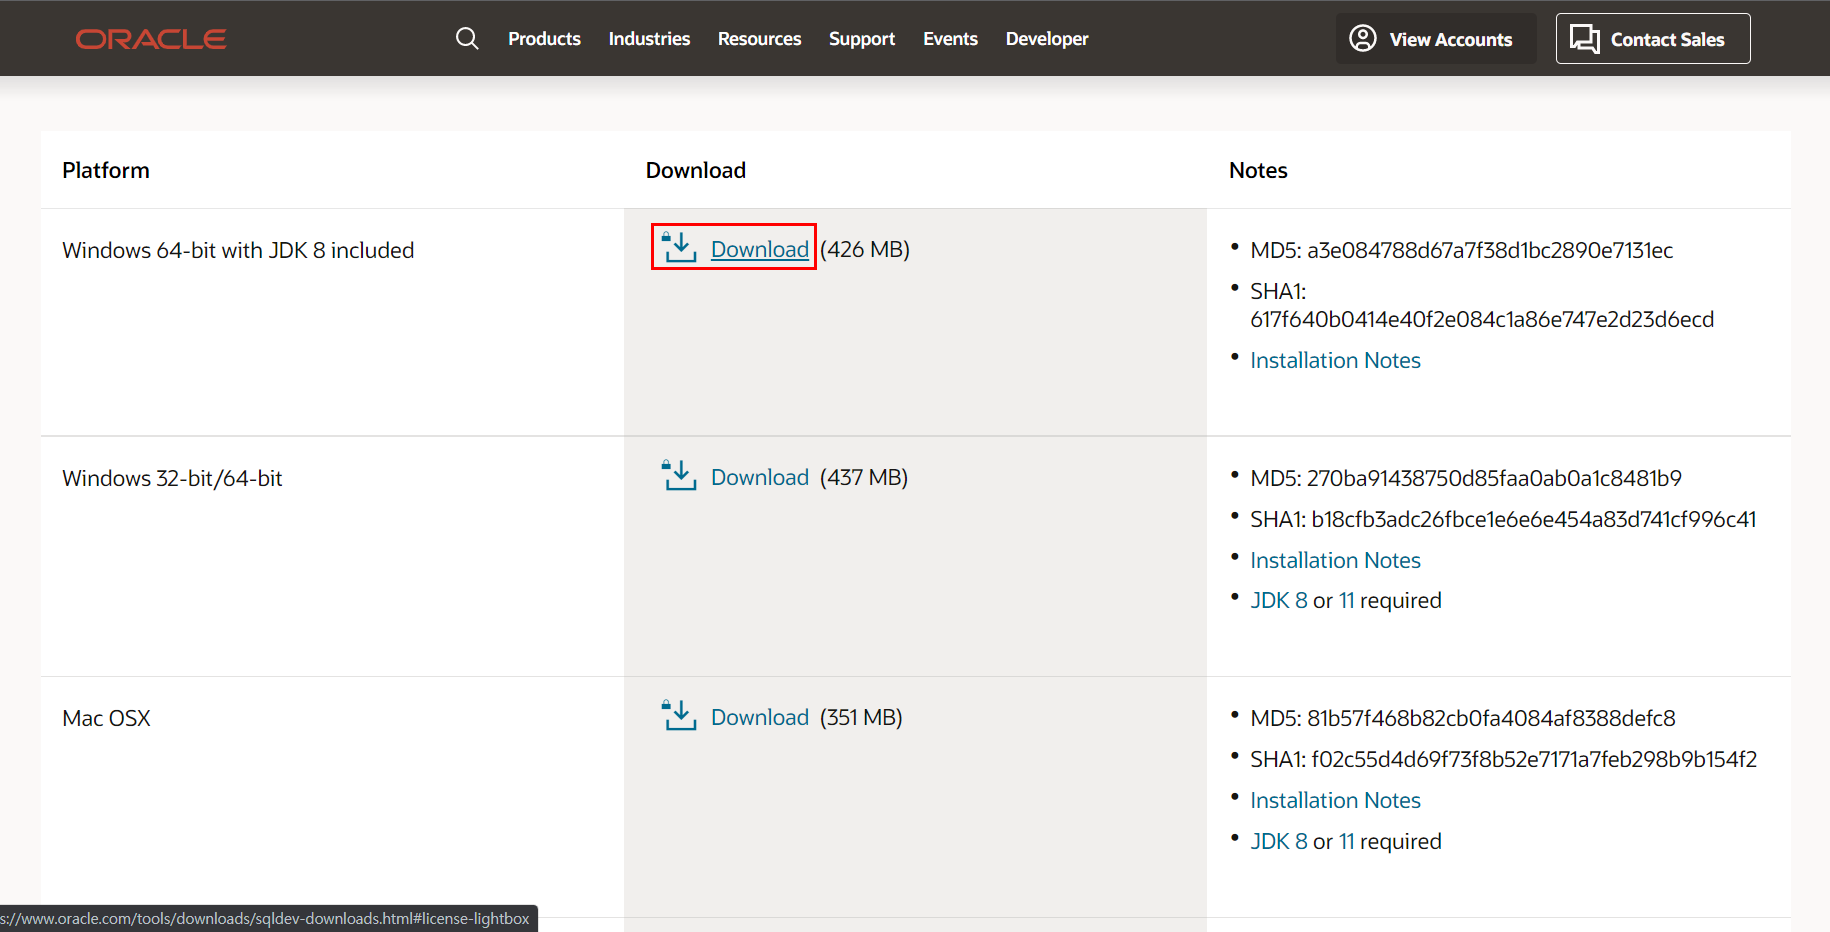Click the MD5 81b57f468b82cb0fa4084af8388defc8 text
The image size is (1830, 932).
pos(1463,718)
